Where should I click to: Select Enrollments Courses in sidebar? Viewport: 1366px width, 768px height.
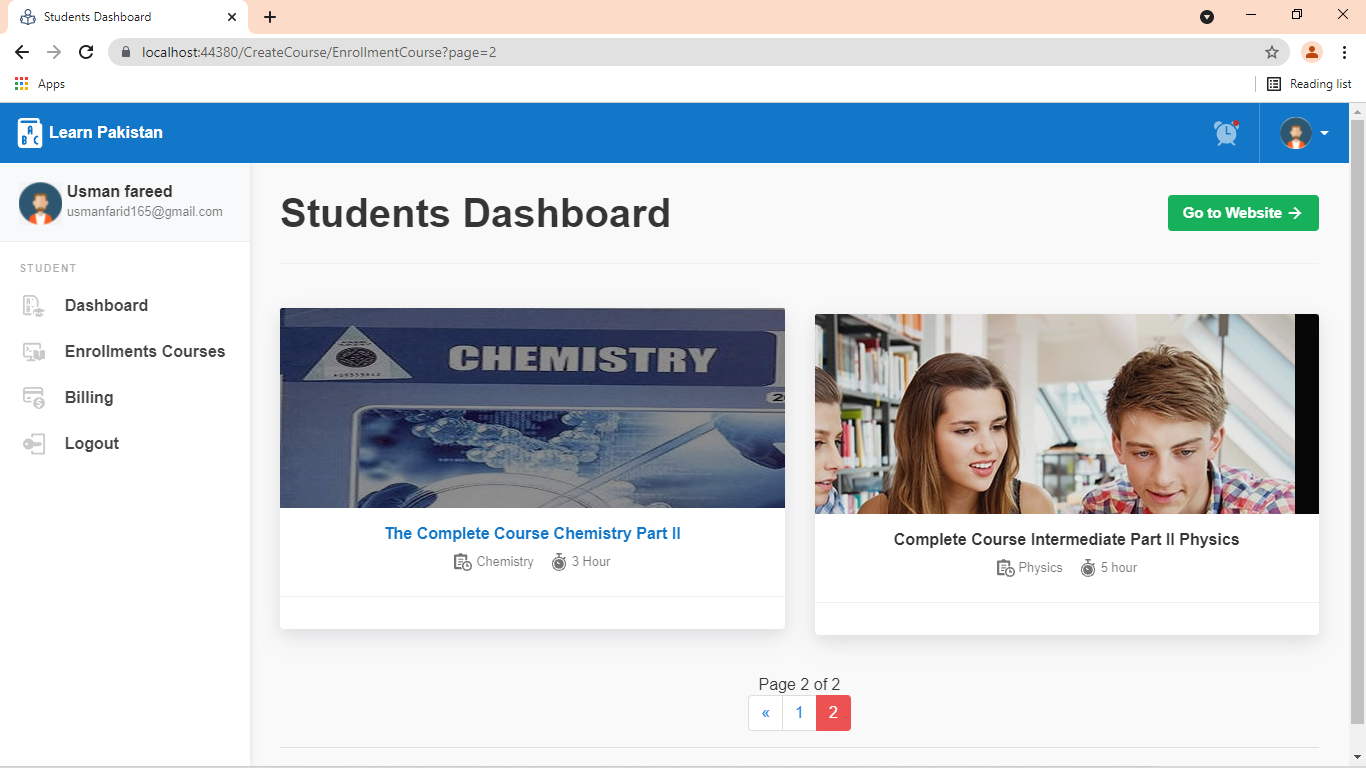[145, 352]
